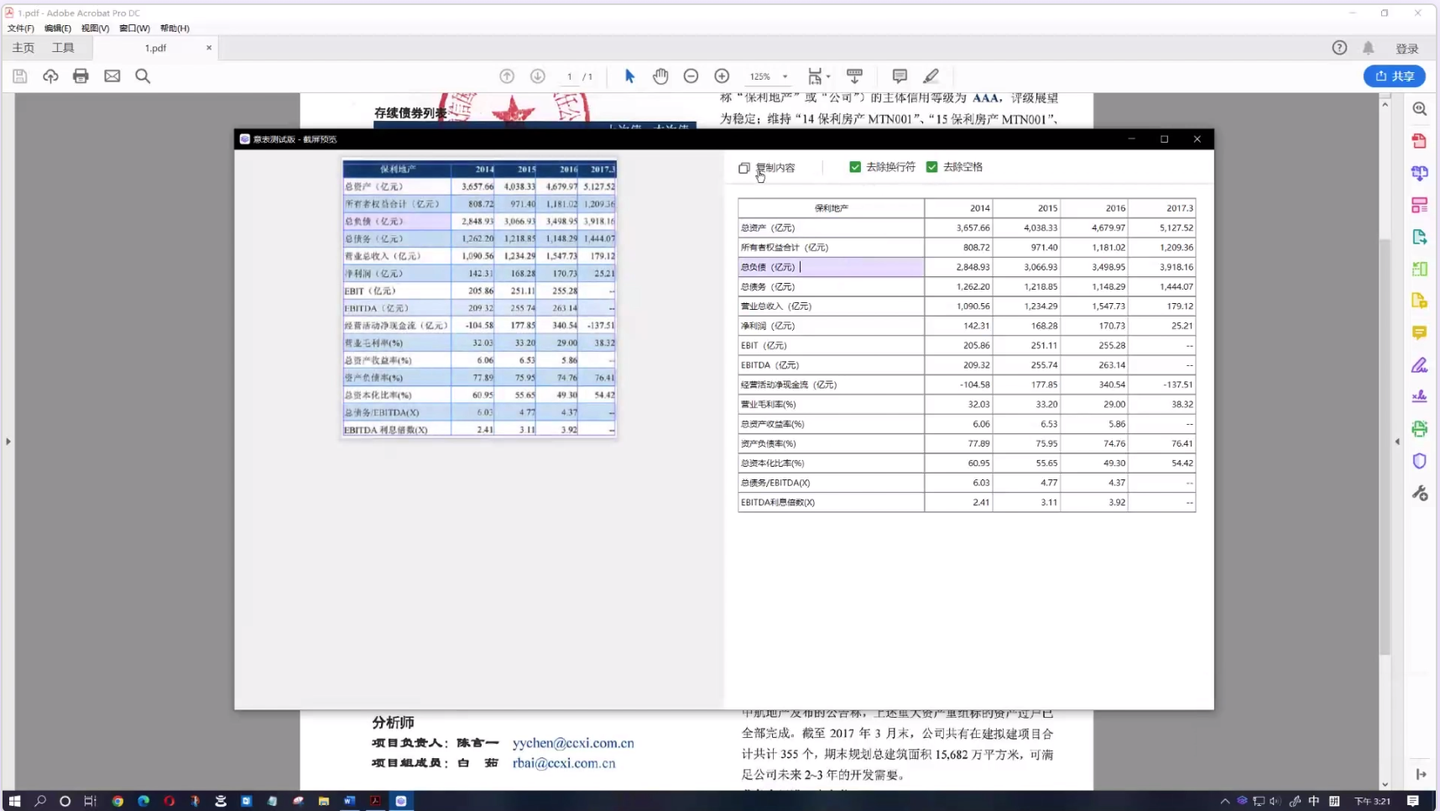This screenshot has width=1440, height=811.
Task: Click the blue 共享 button
Action: pyautogui.click(x=1394, y=76)
